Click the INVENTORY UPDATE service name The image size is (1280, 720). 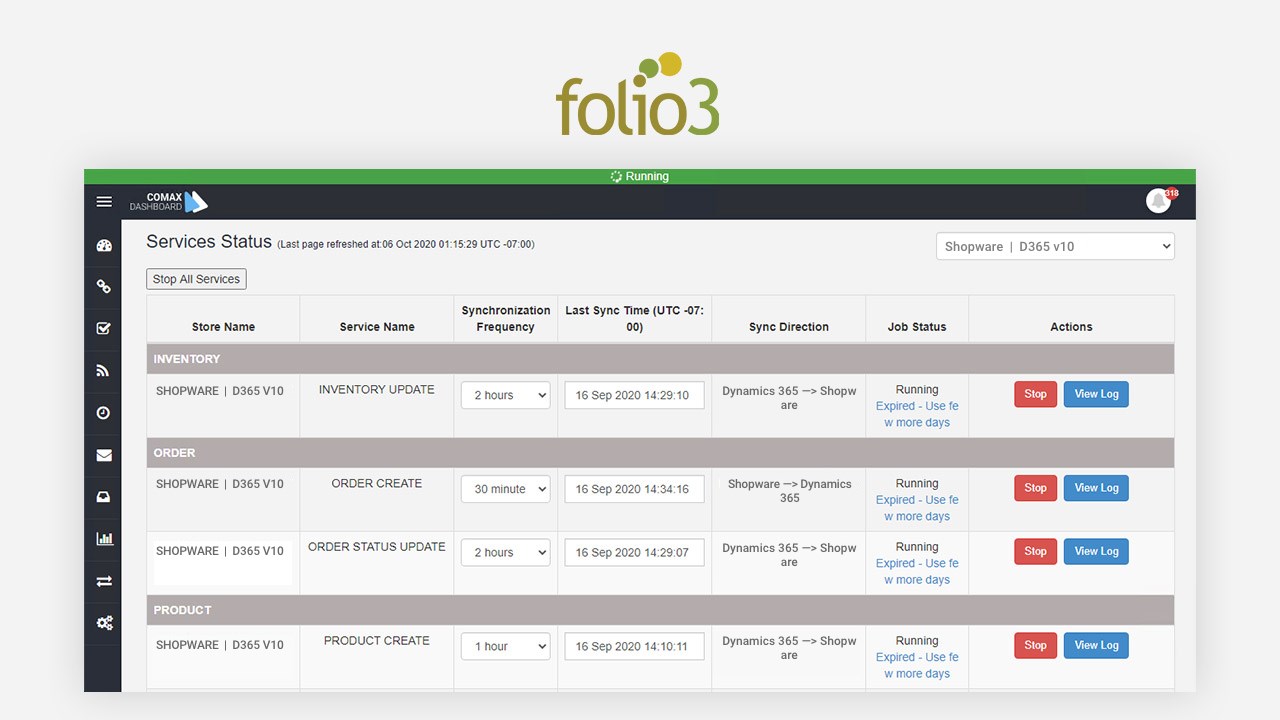click(377, 390)
